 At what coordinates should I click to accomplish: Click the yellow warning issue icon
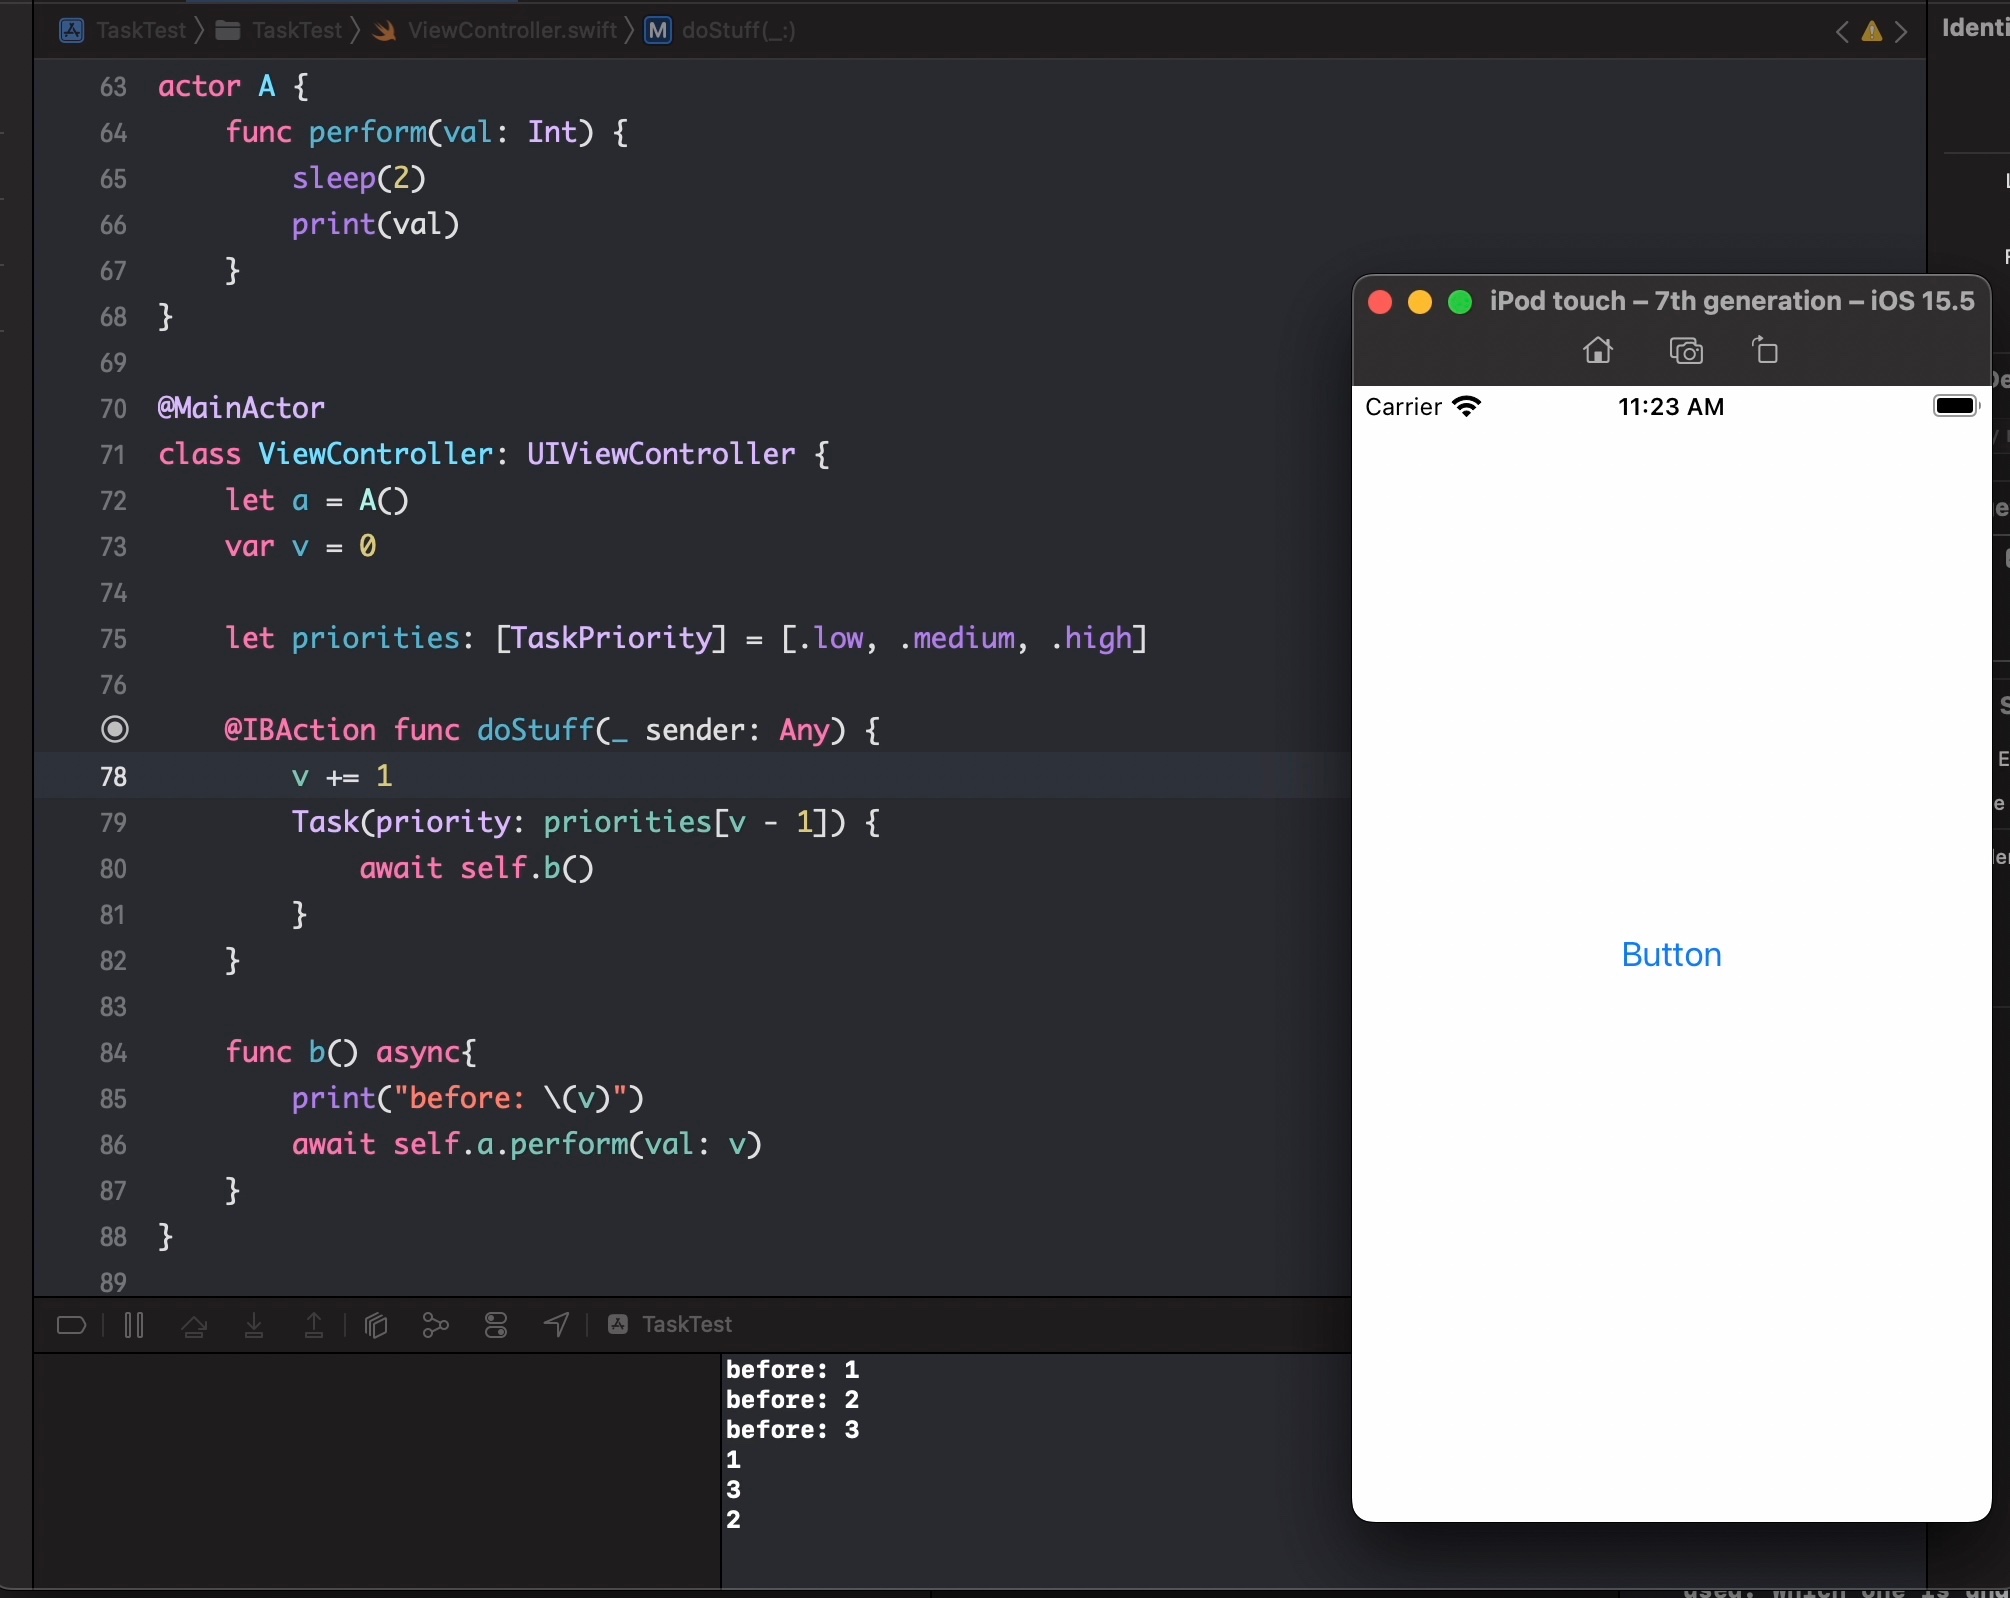1871,32
